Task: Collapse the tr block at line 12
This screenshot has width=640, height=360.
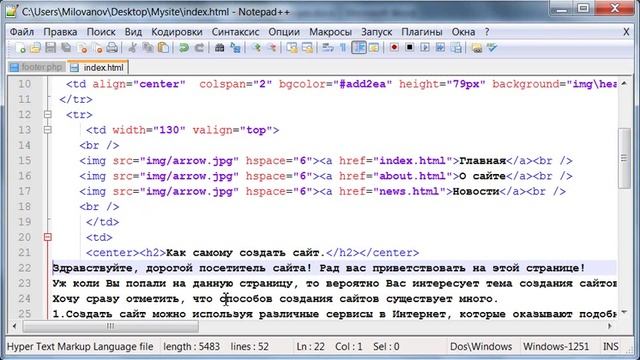Action: [48, 114]
